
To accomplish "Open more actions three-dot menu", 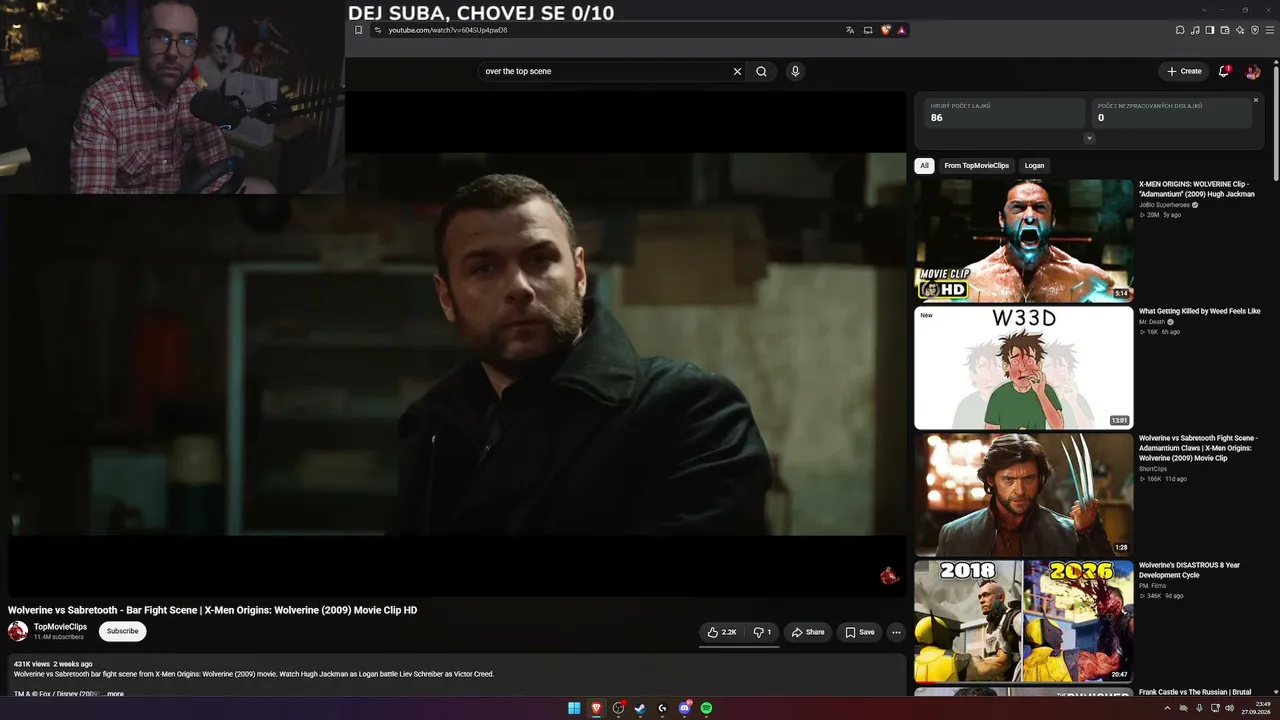I will pyautogui.click(x=896, y=632).
